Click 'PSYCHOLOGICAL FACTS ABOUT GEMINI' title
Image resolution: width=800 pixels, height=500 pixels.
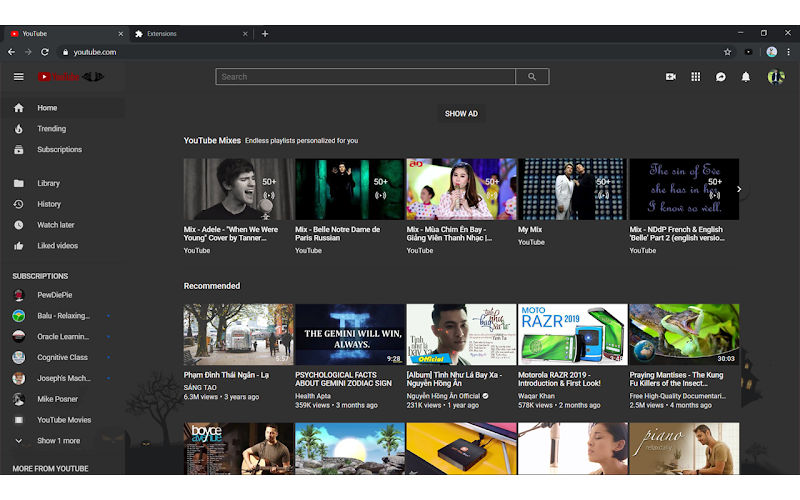pyautogui.click(x=343, y=379)
